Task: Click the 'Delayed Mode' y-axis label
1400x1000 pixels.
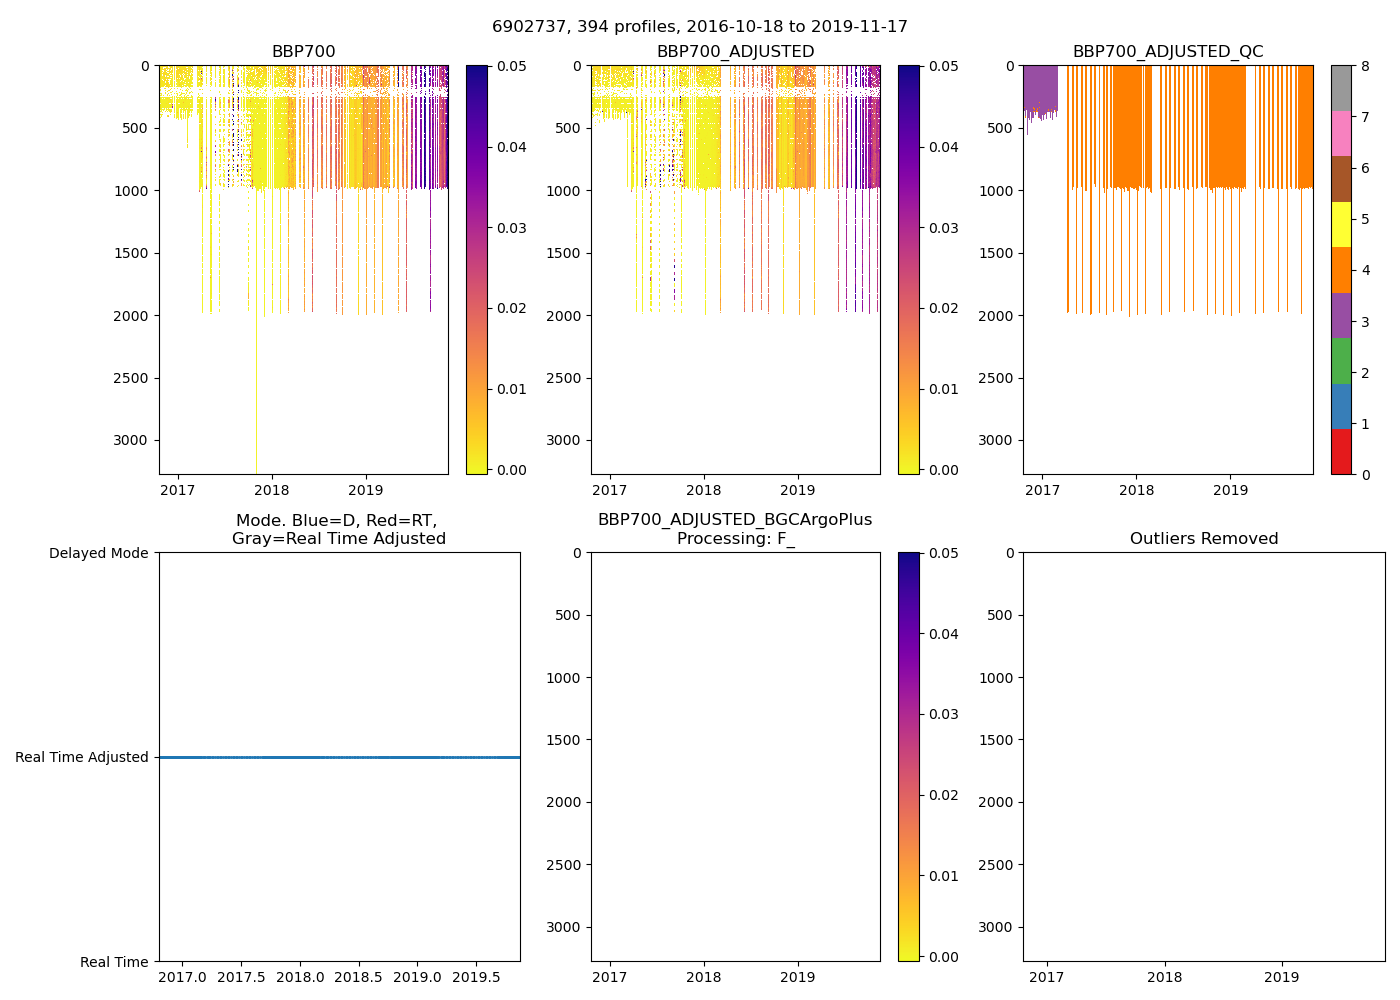Action: coord(98,553)
